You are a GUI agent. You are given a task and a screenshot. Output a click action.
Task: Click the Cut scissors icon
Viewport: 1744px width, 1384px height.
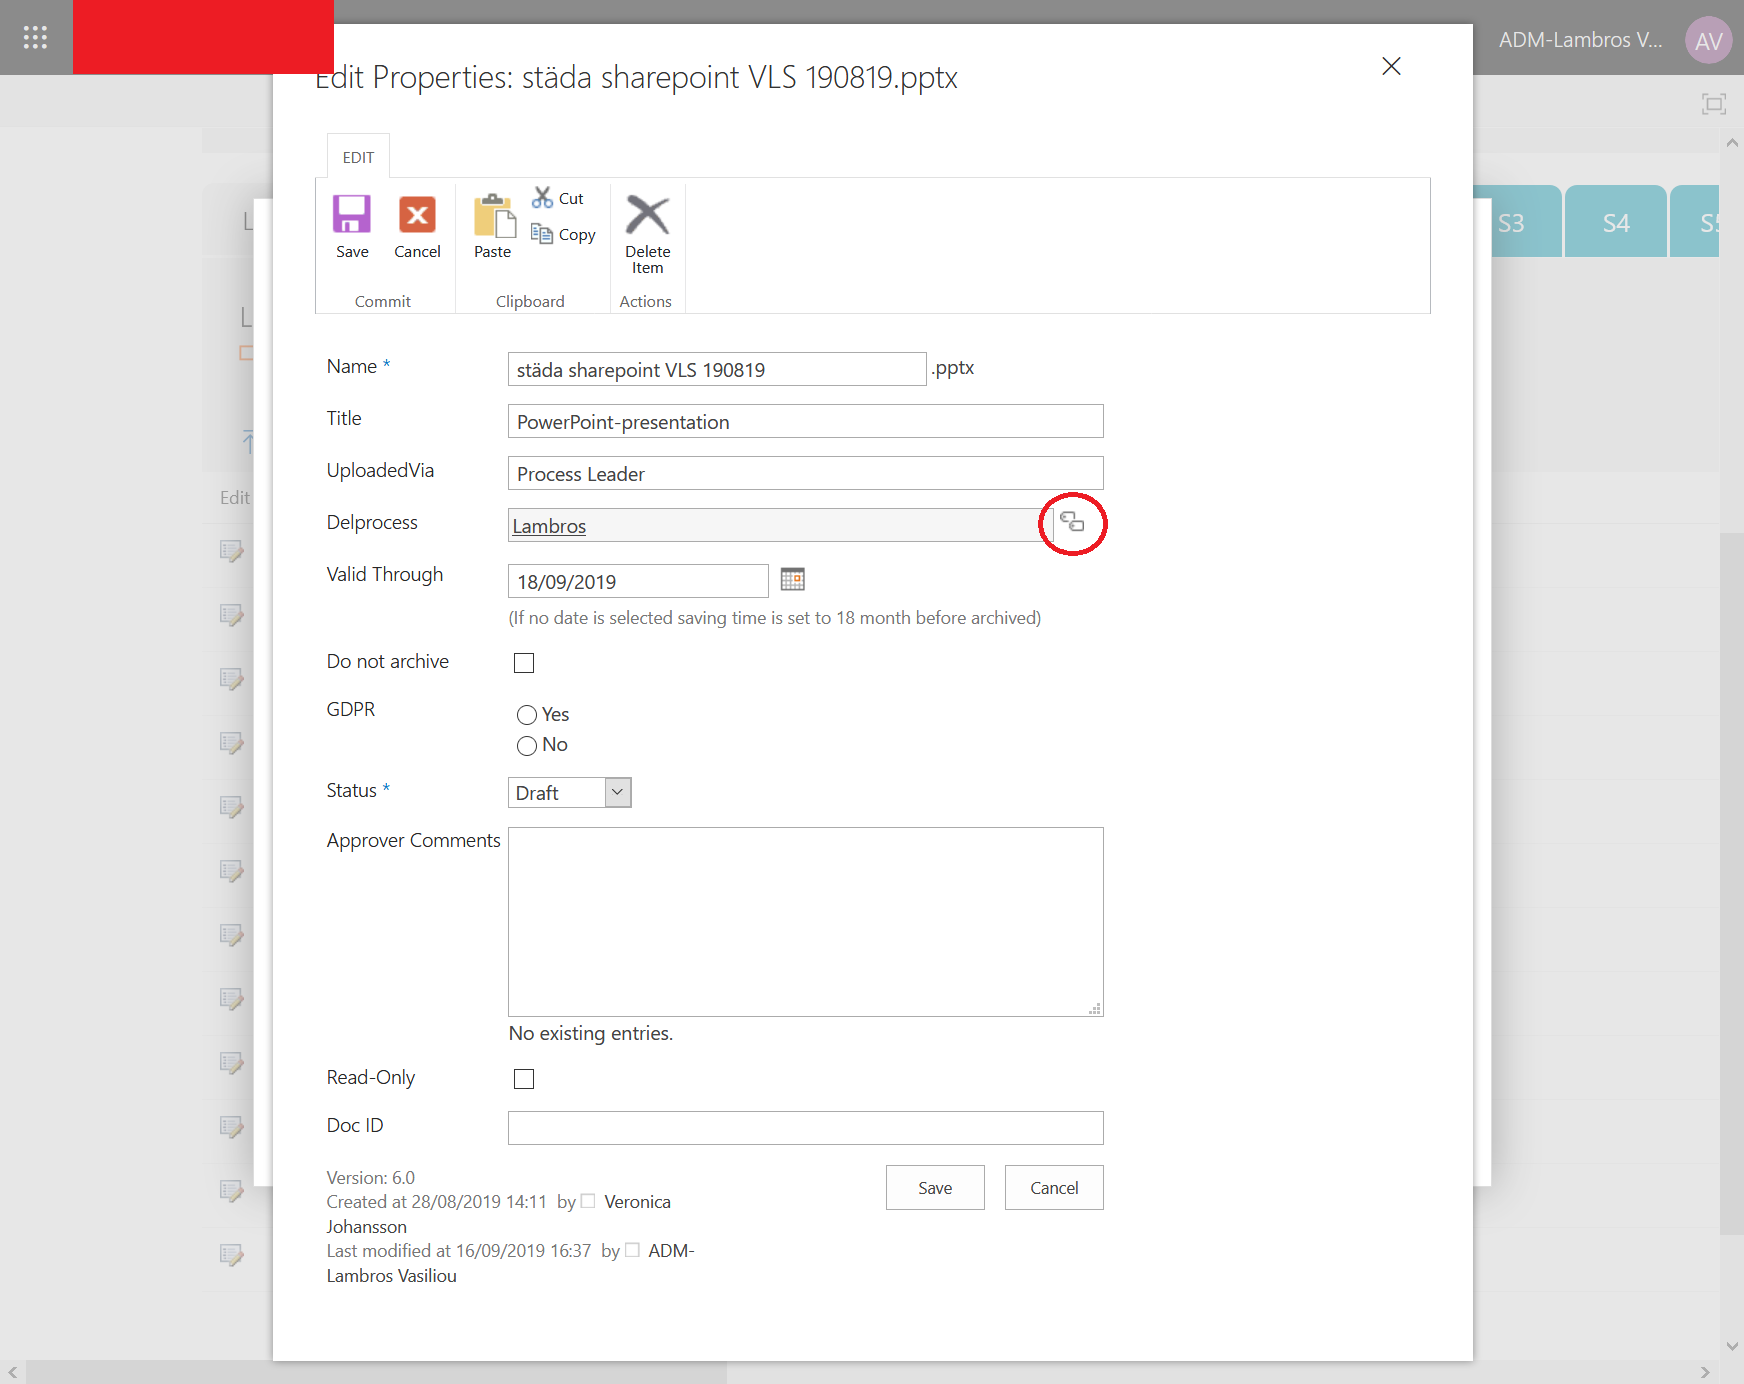coord(543,197)
